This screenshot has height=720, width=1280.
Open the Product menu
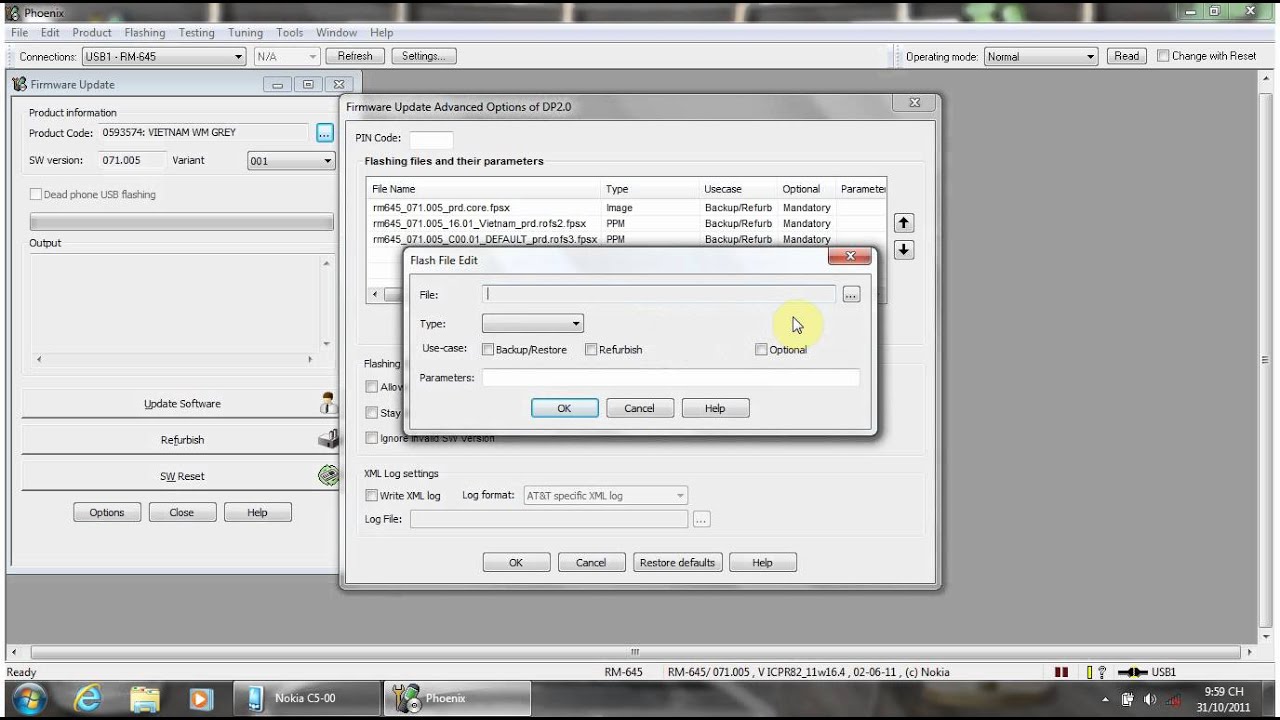click(x=92, y=33)
